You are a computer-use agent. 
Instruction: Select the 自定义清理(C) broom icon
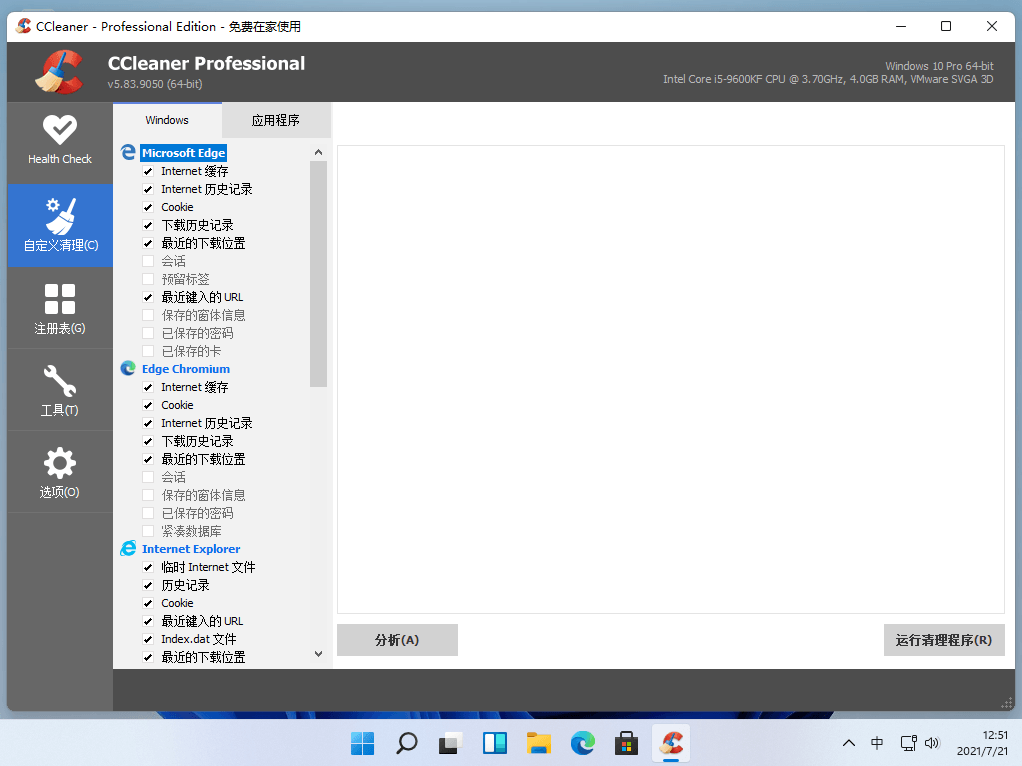[x=61, y=216]
